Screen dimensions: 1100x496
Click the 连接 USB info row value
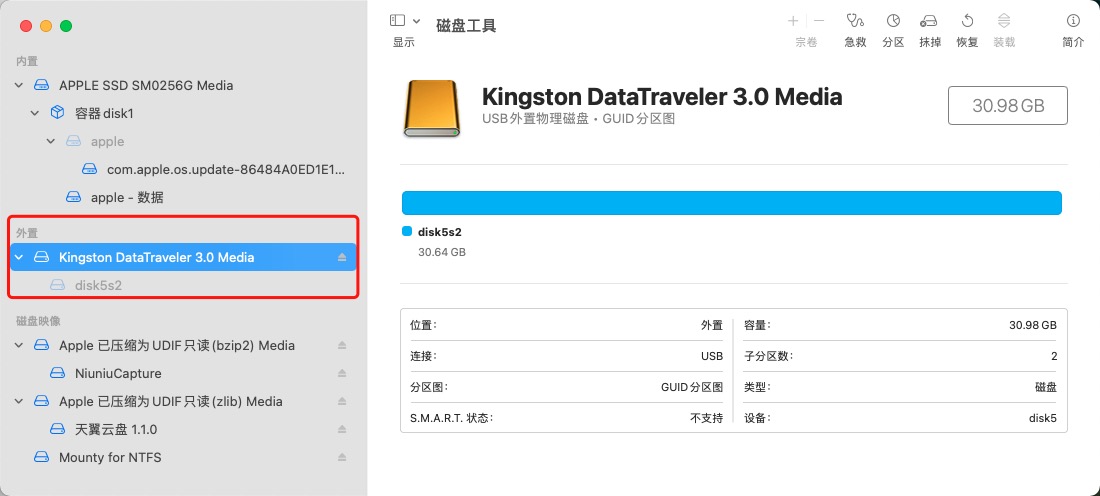(711, 356)
